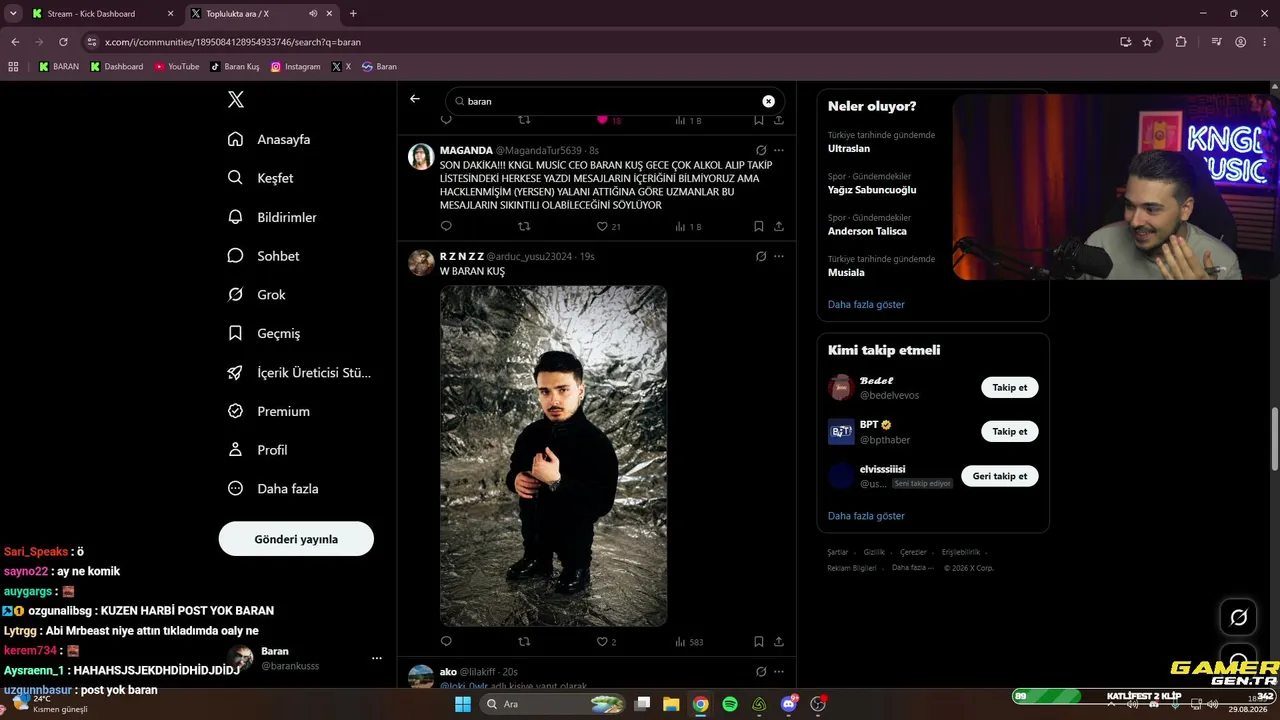The image size is (1280, 720).
Task: Open Grok from the X sidebar
Action: pos(257,295)
